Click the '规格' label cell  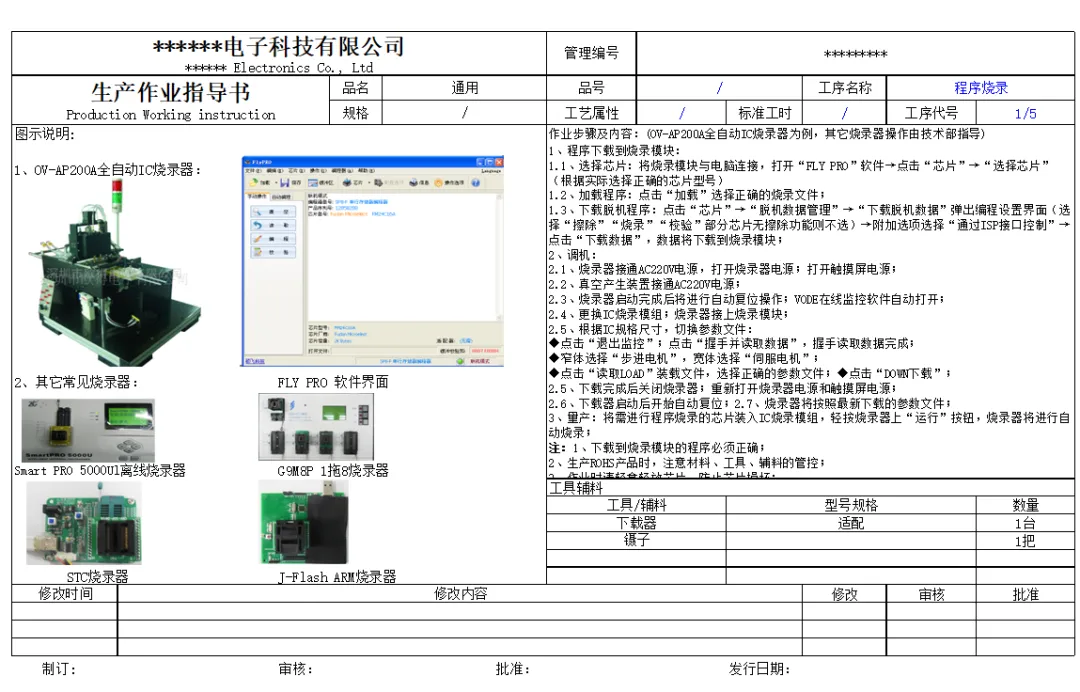pos(355,113)
